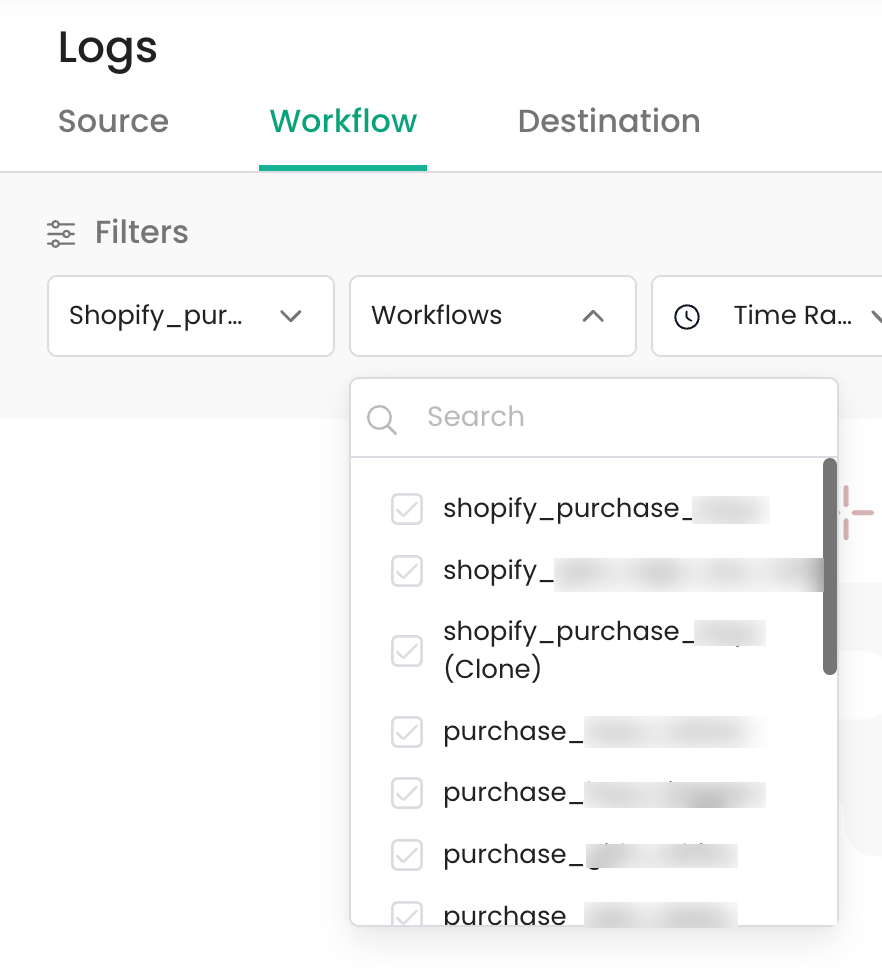
Task: Uncheck the fourth checkbox in the workflow list
Action: point(407,732)
